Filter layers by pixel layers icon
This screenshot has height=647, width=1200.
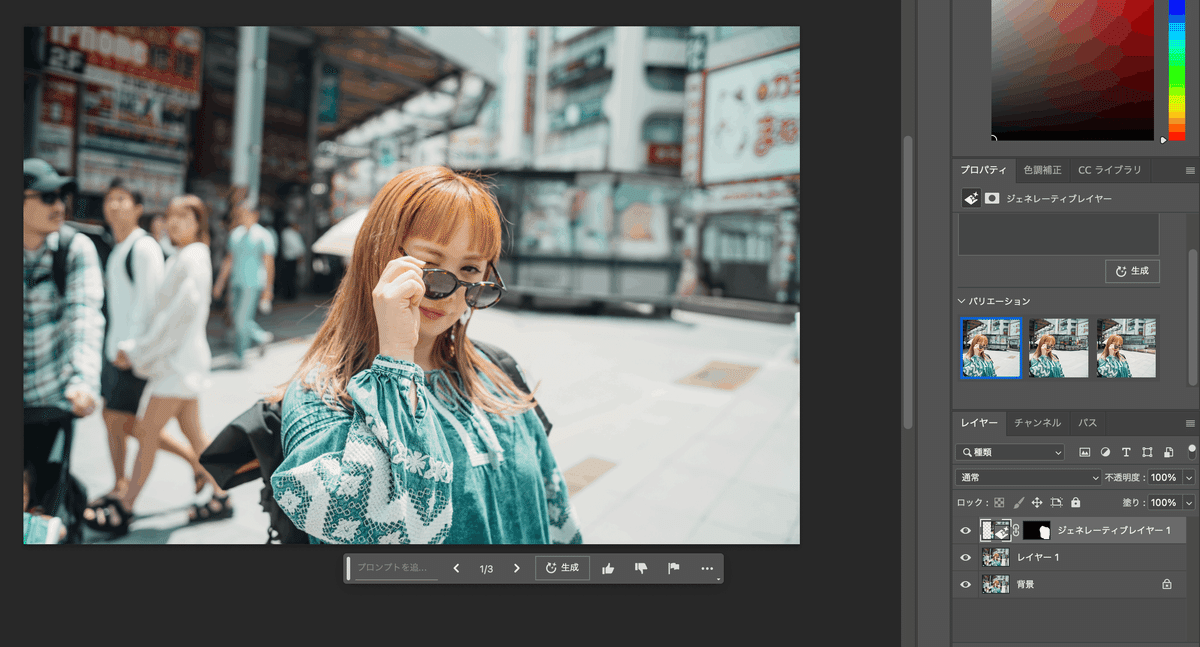pyautogui.click(x=1085, y=452)
